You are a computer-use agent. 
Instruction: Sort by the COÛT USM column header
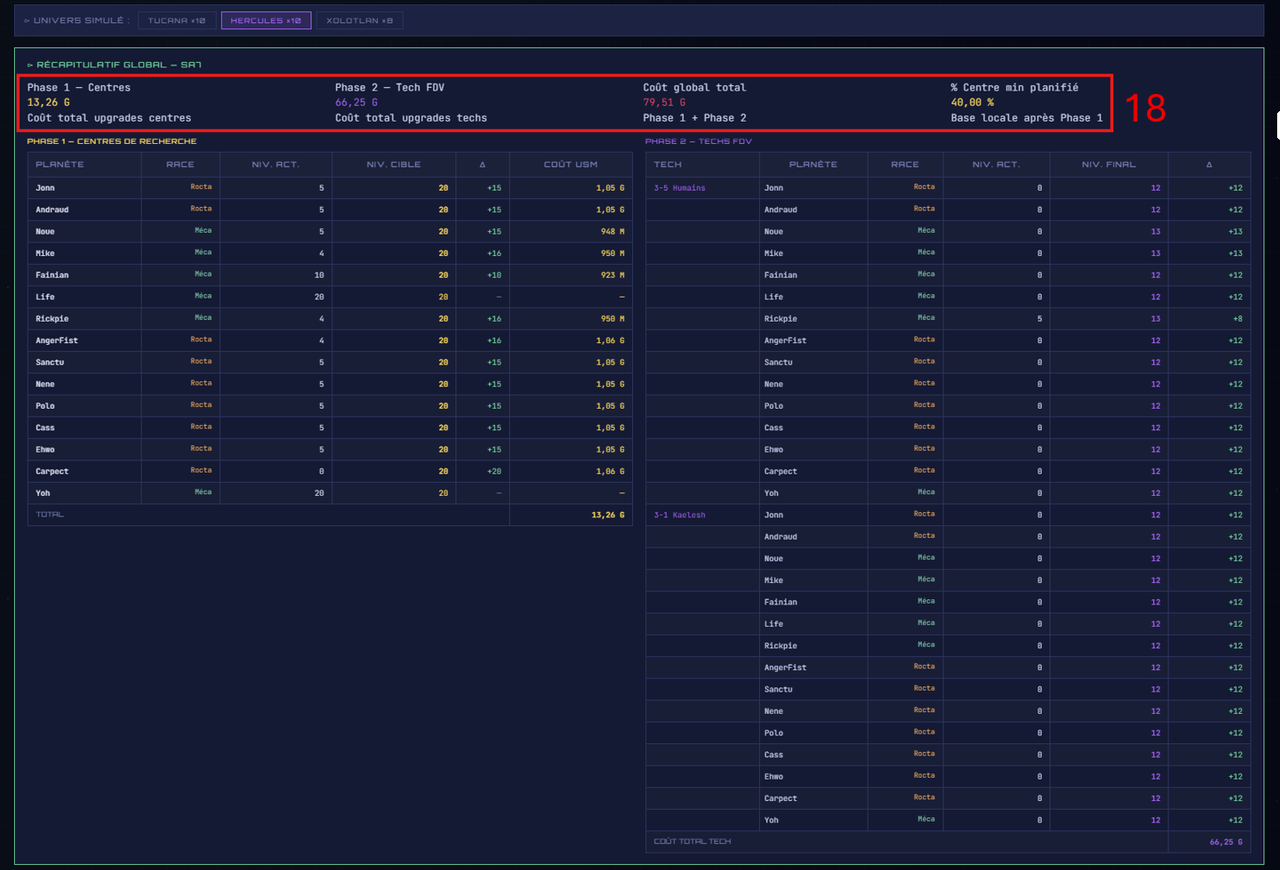pos(571,164)
